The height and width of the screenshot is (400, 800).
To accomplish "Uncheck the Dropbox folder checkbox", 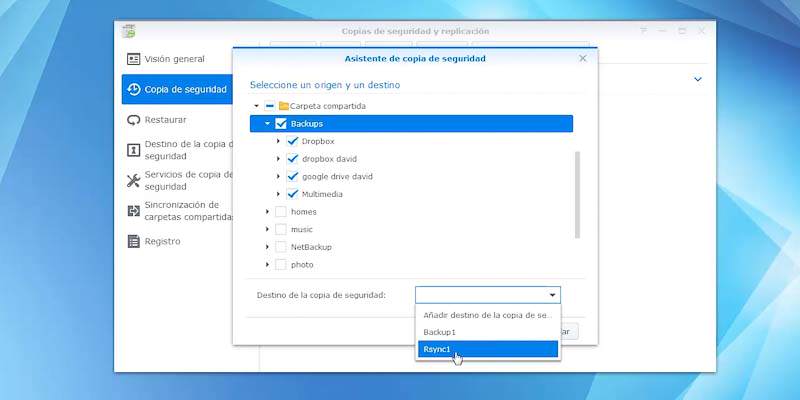I will [292, 141].
